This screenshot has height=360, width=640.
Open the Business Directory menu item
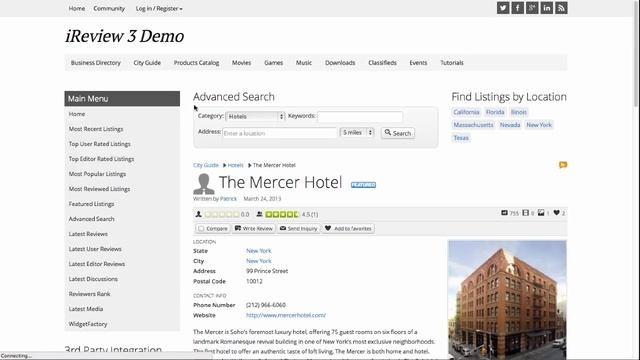pos(96,62)
